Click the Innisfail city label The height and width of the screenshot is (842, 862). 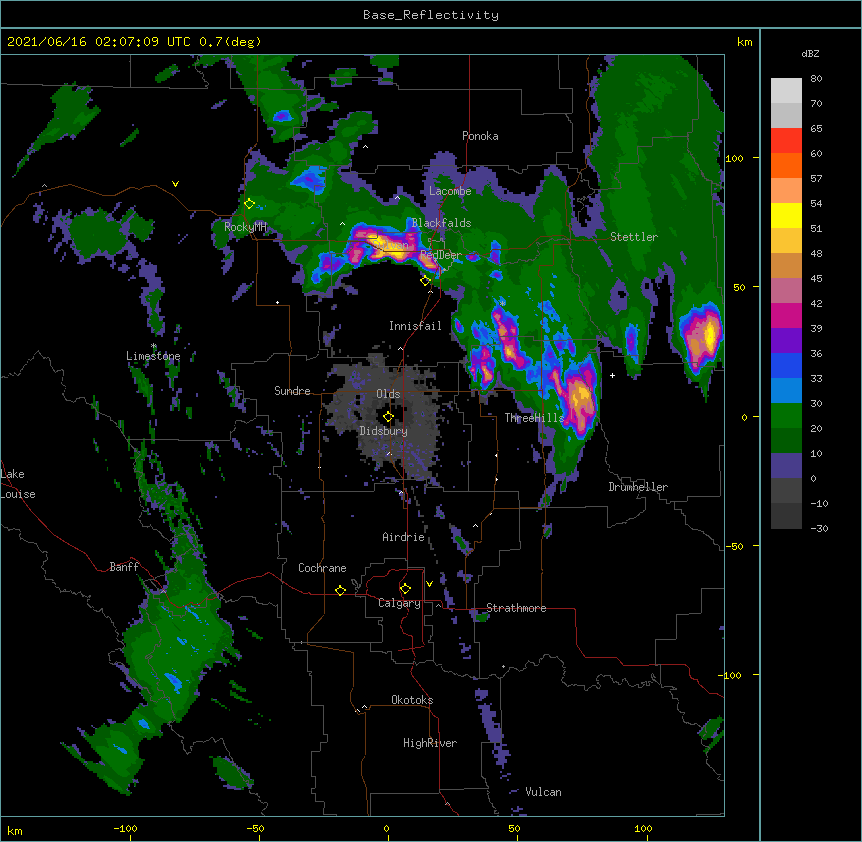point(415,326)
